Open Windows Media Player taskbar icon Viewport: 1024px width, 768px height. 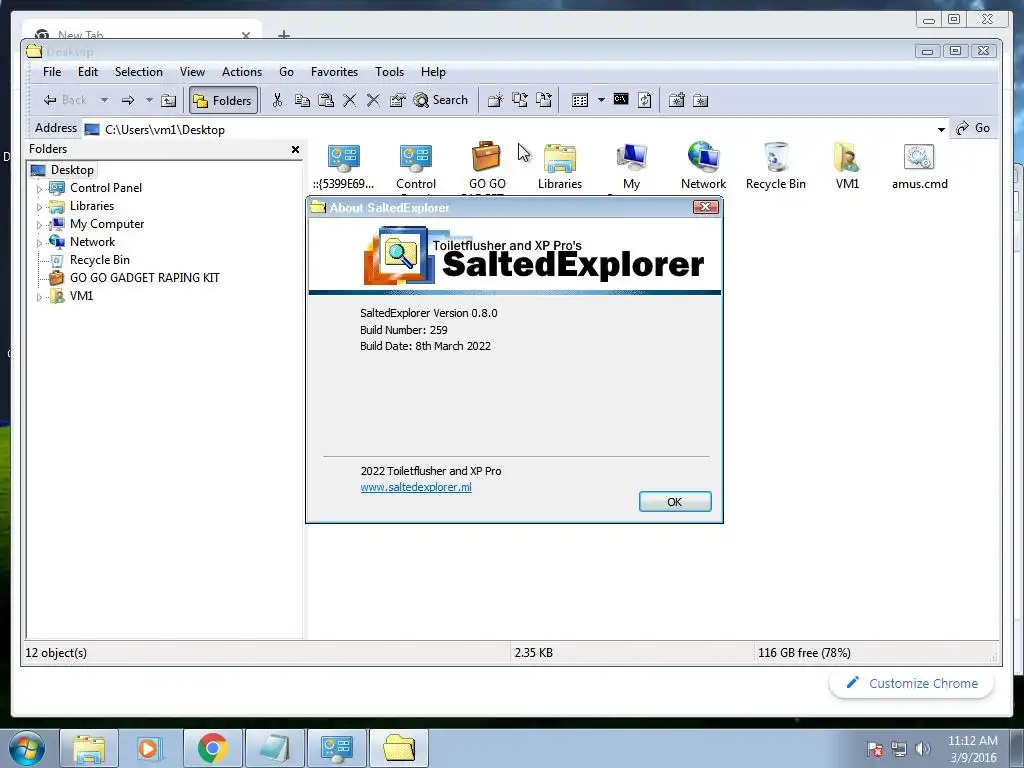click(x=148, y=748)
